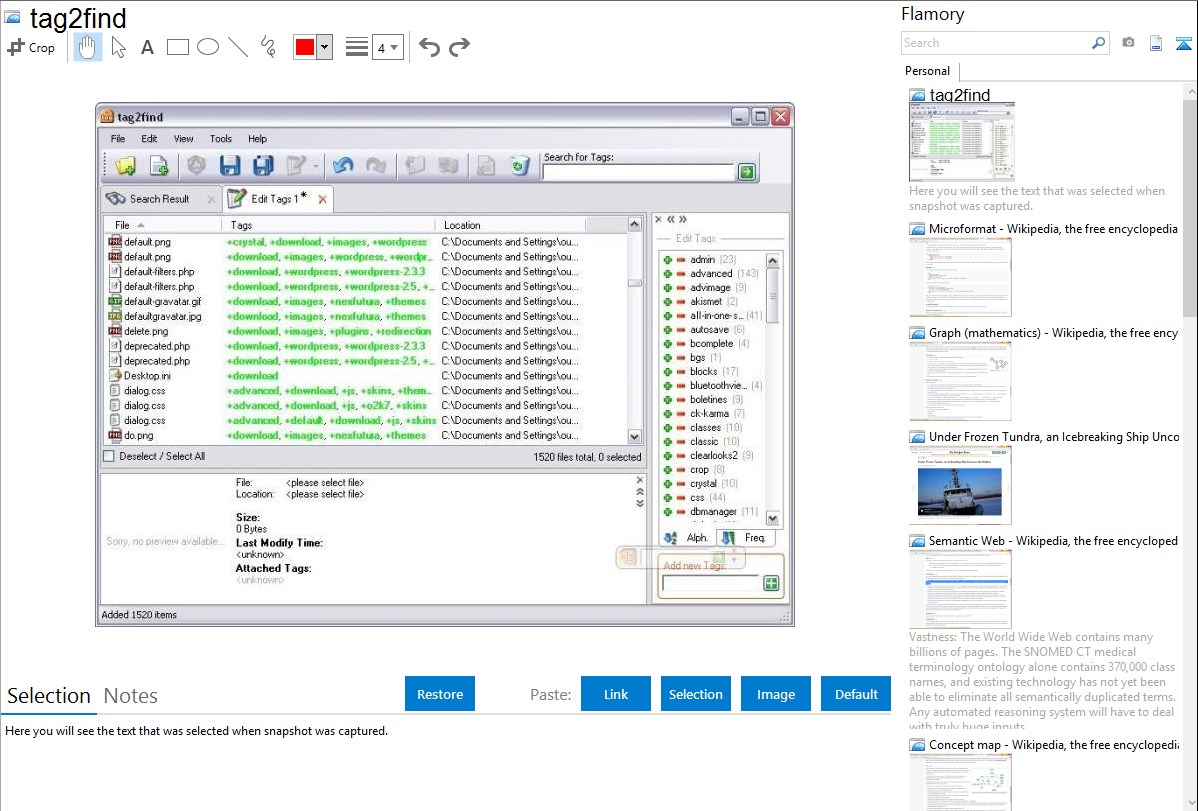Viewport: 1198px width, 811px height.
Task: Click the up double chevron in preview pane
Action: click(x=639, y=491)
